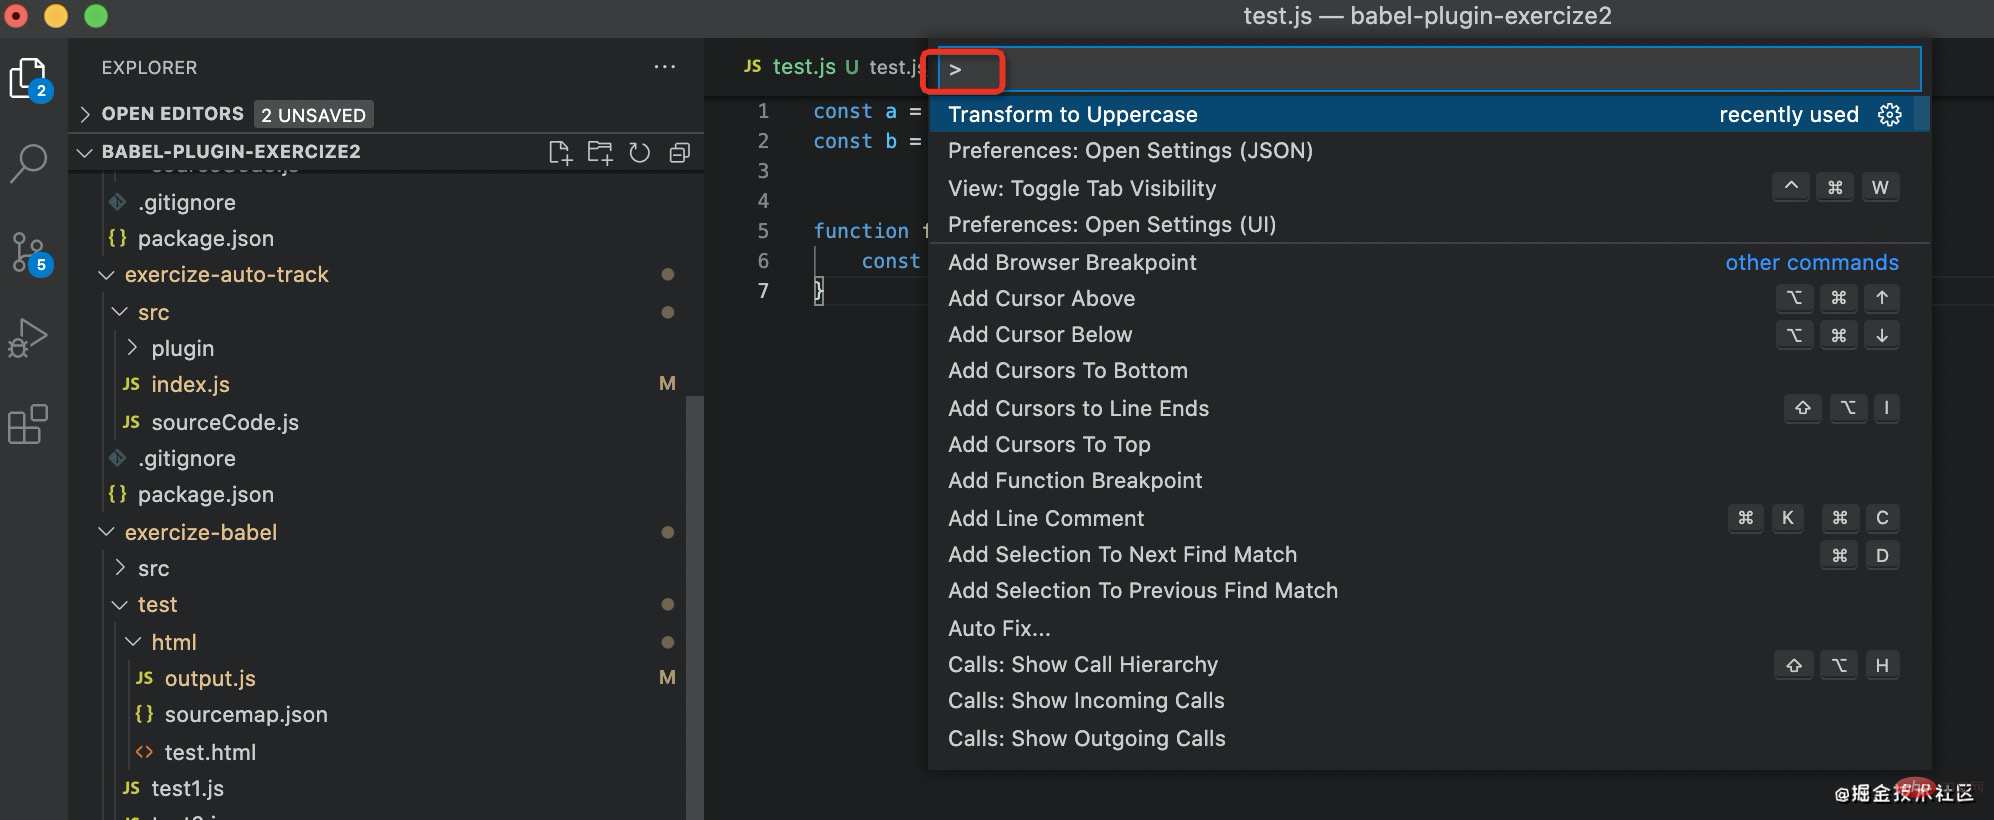This screenshot has width=1994, height=820.
Task: Expand the OPEN EDITORS section
Action: (x=172, y=114)
